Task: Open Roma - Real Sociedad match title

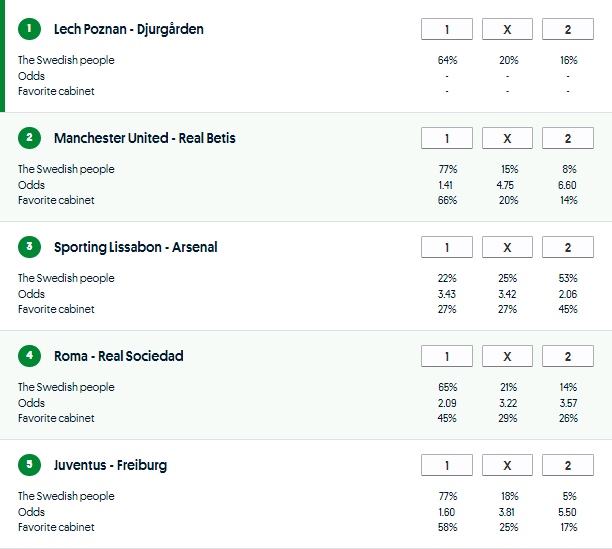Action: (x=119, y=356)
